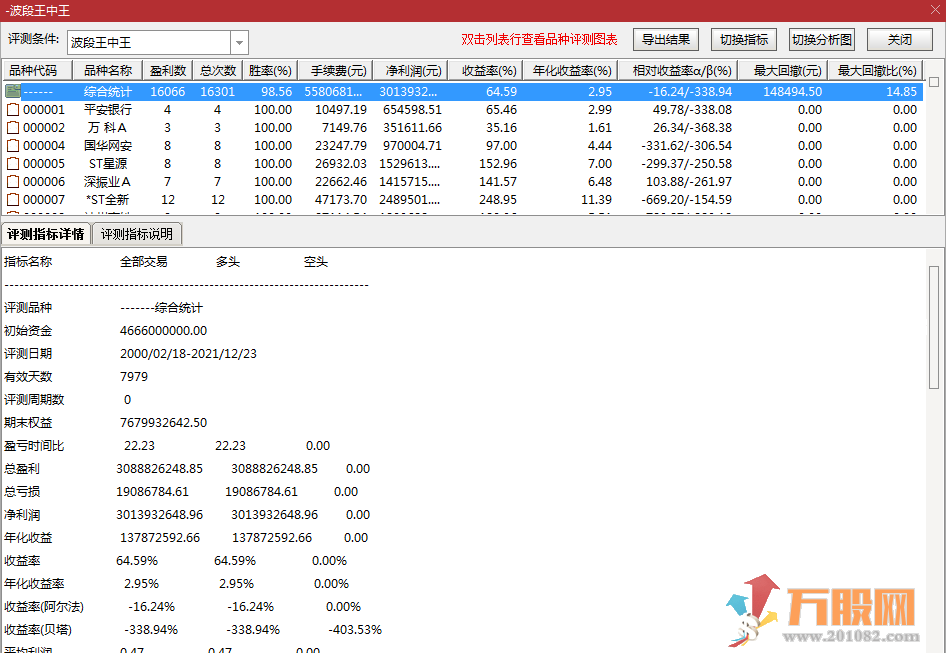The image size is (946, 653).
Task: Sort by 年化收益率(%) column header
Action: (x=570, y=71)
